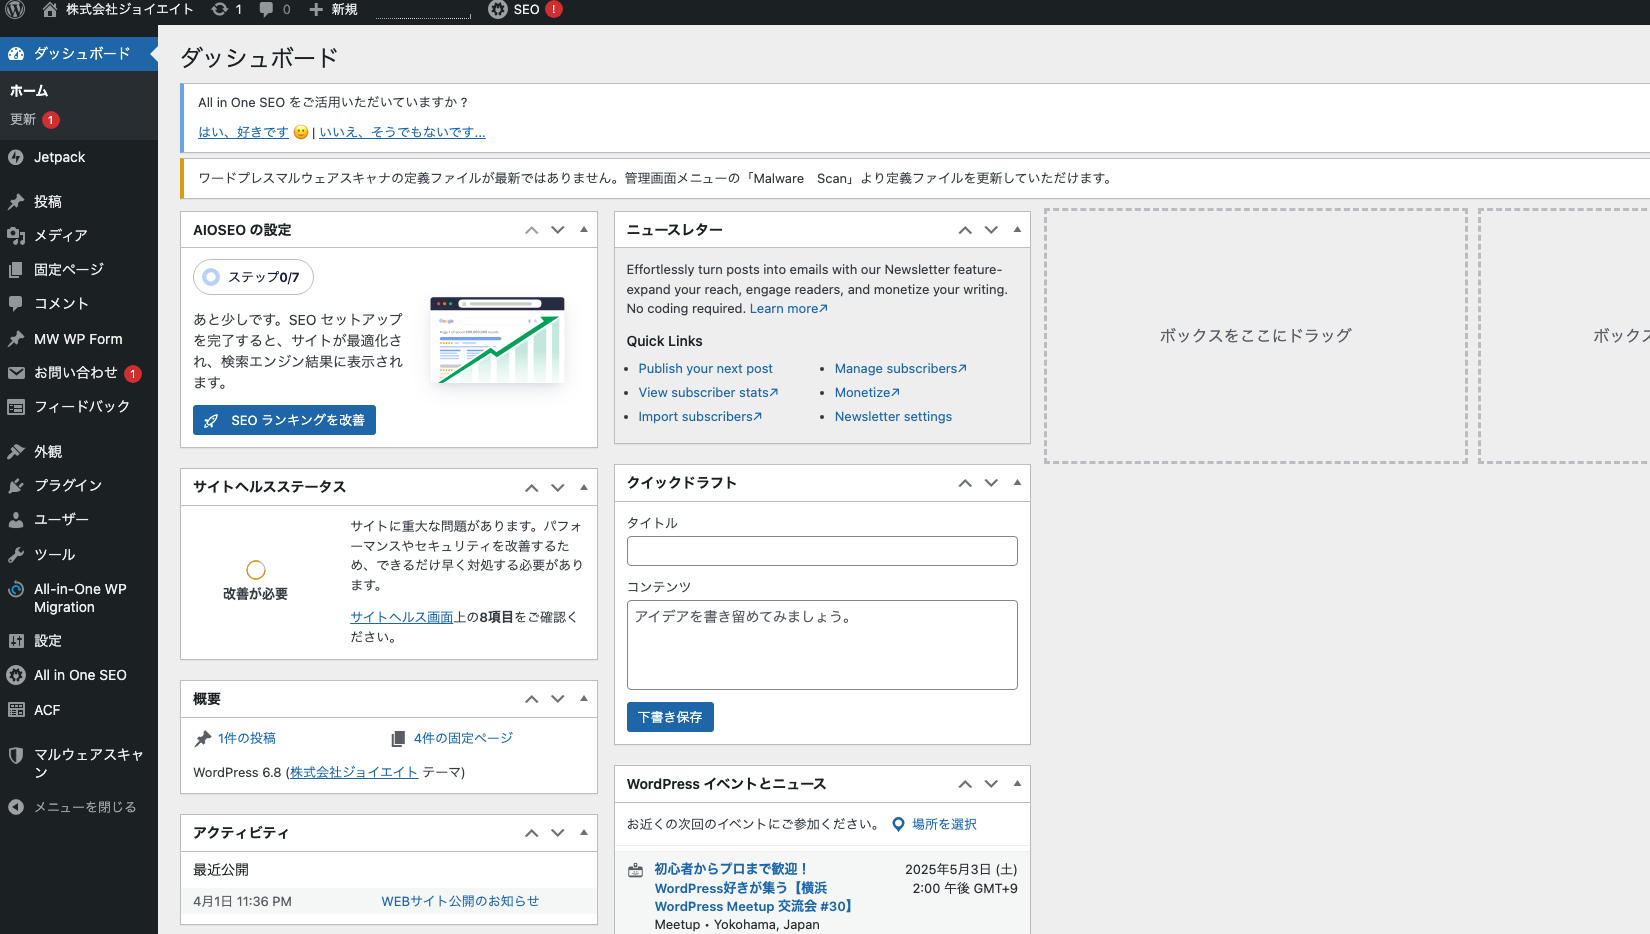1650x934 pixels.
Task: Select ダッシュボード in sidebar
Action: pos(79,53)
